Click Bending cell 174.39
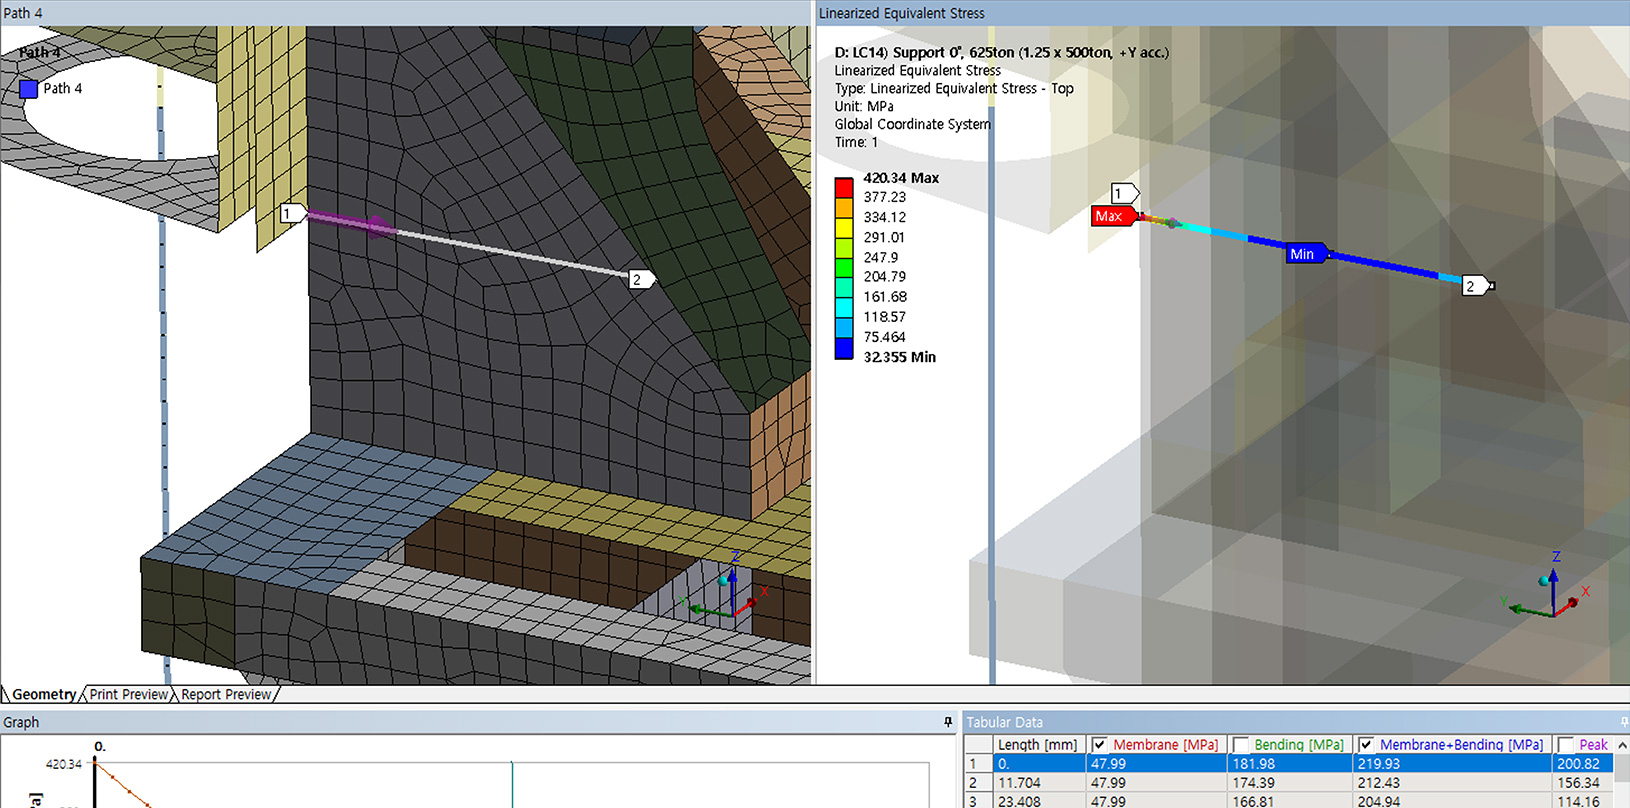Viewport: 1630px width, 808px height. click(x=1289, y=783)
